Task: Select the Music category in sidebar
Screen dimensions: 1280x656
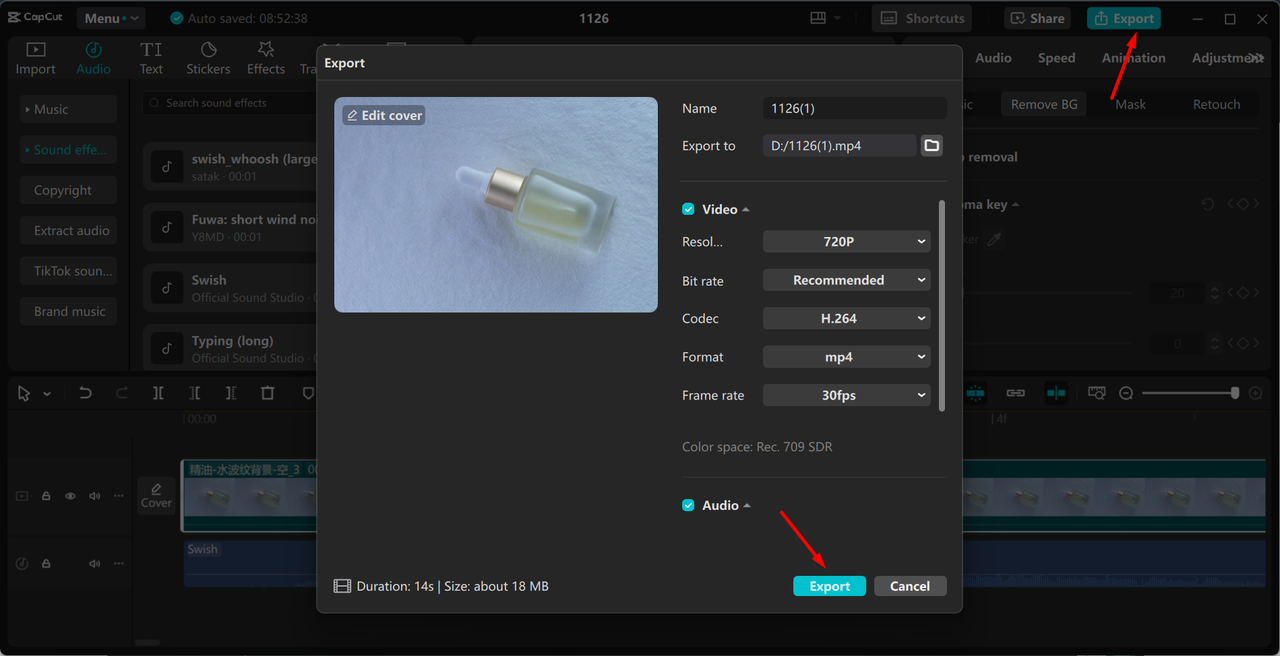Action: (x=68, y=109)
